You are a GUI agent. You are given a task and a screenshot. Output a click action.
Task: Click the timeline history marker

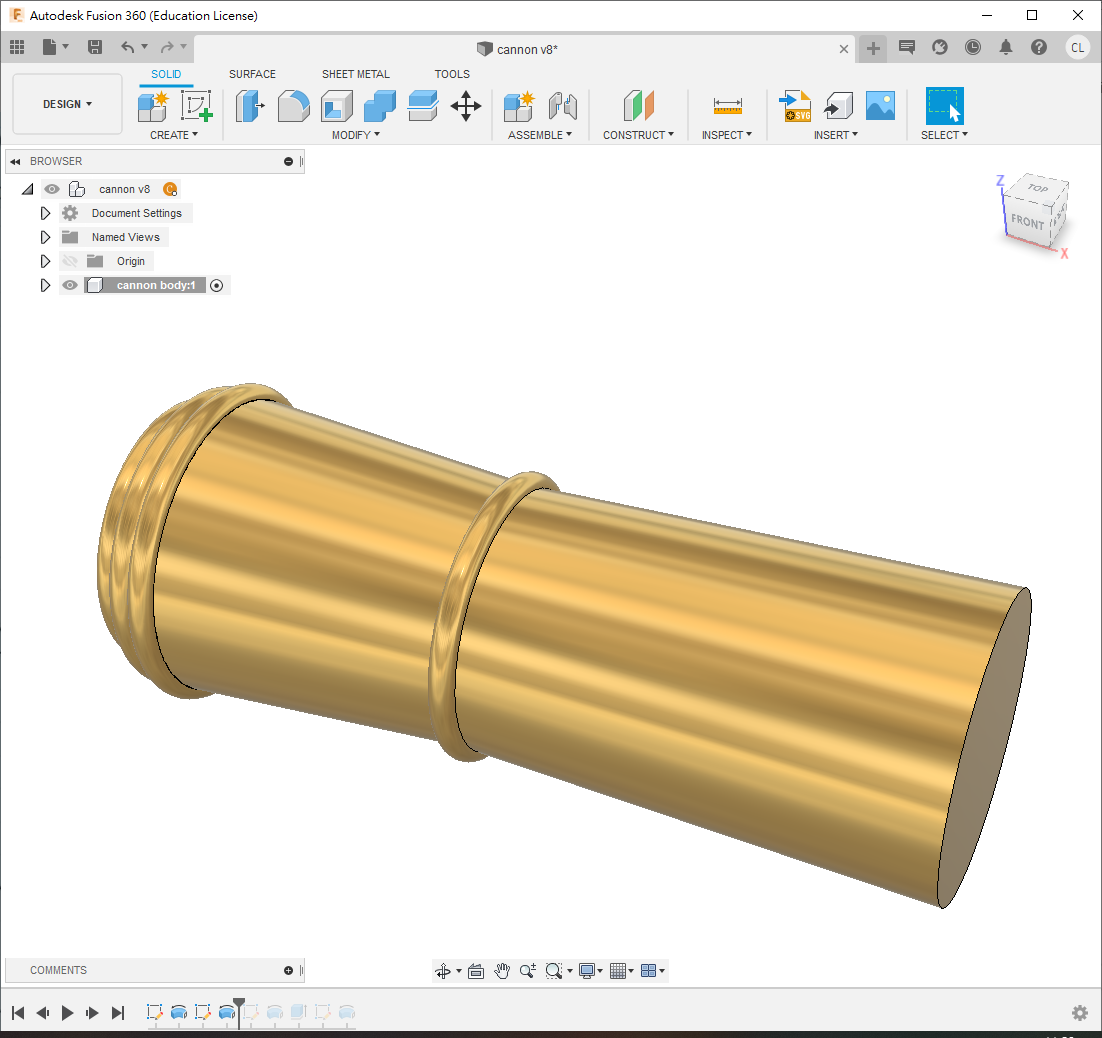point(238,1003)
